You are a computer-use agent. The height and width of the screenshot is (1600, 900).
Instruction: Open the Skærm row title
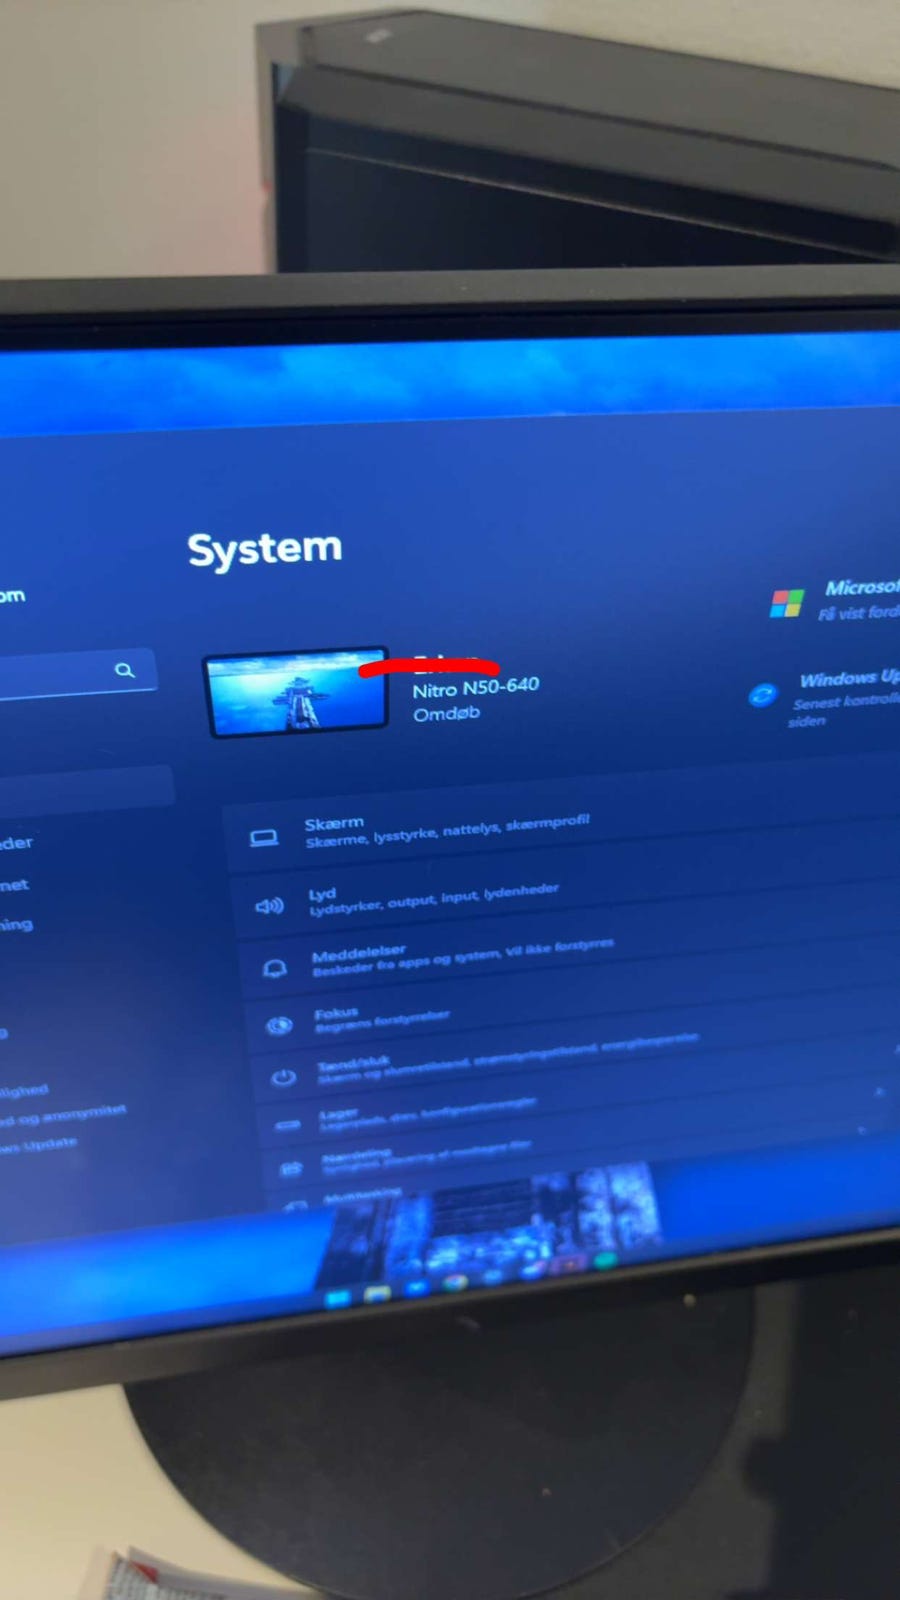click(334, 824)
